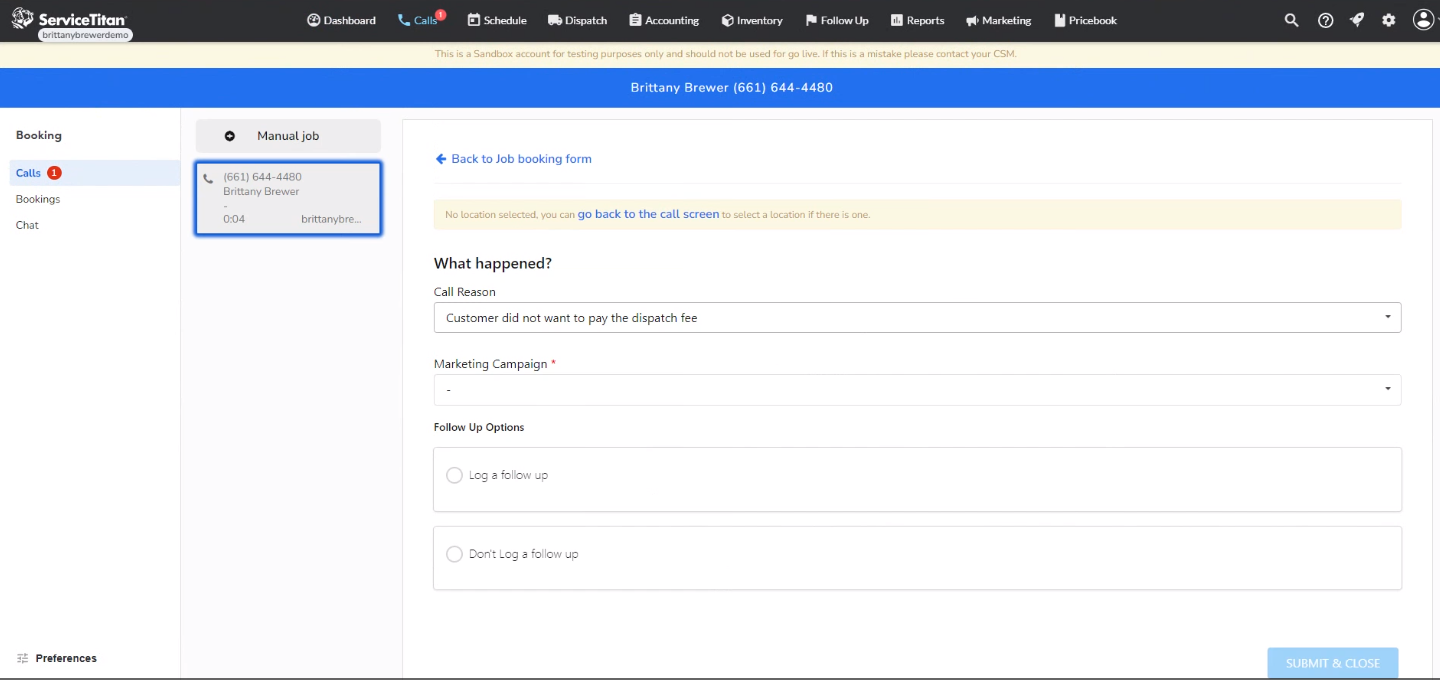
Task: Open the Calls dropdown in top bar
Action: pyautogui.click(x=420, y=19)
